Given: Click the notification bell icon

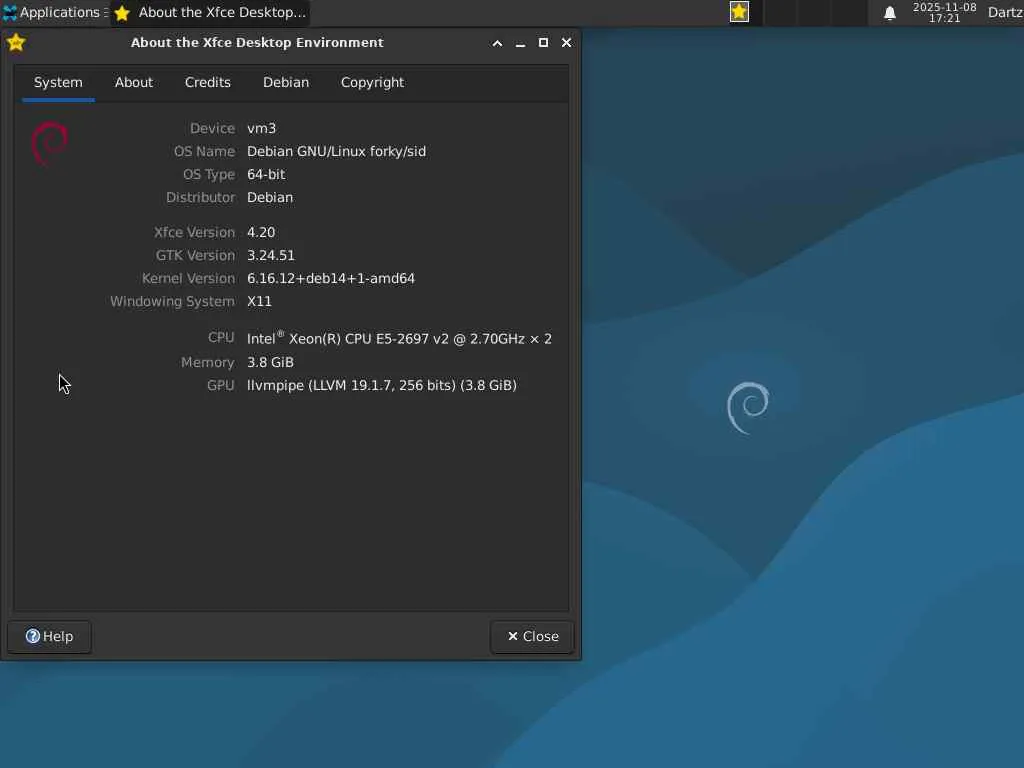Looking at the screenshot, I should coord(889,13).
